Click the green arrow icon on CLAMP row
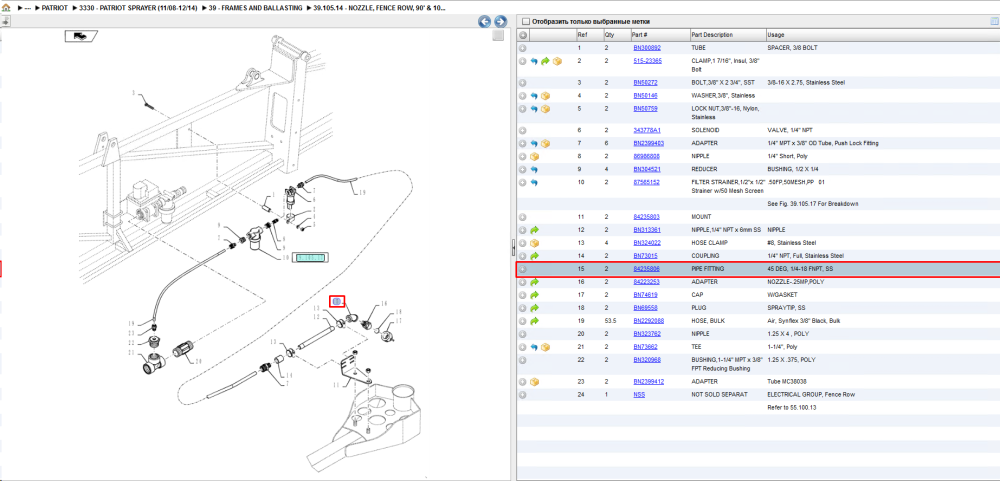 tap(545, 61)
